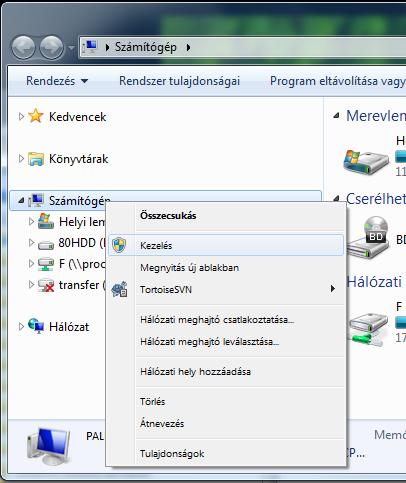Expand the TortoiseSVN submenu arrow
Viewport: 406px width, 483px height.
pyautogui.click(x=333, y=289)
